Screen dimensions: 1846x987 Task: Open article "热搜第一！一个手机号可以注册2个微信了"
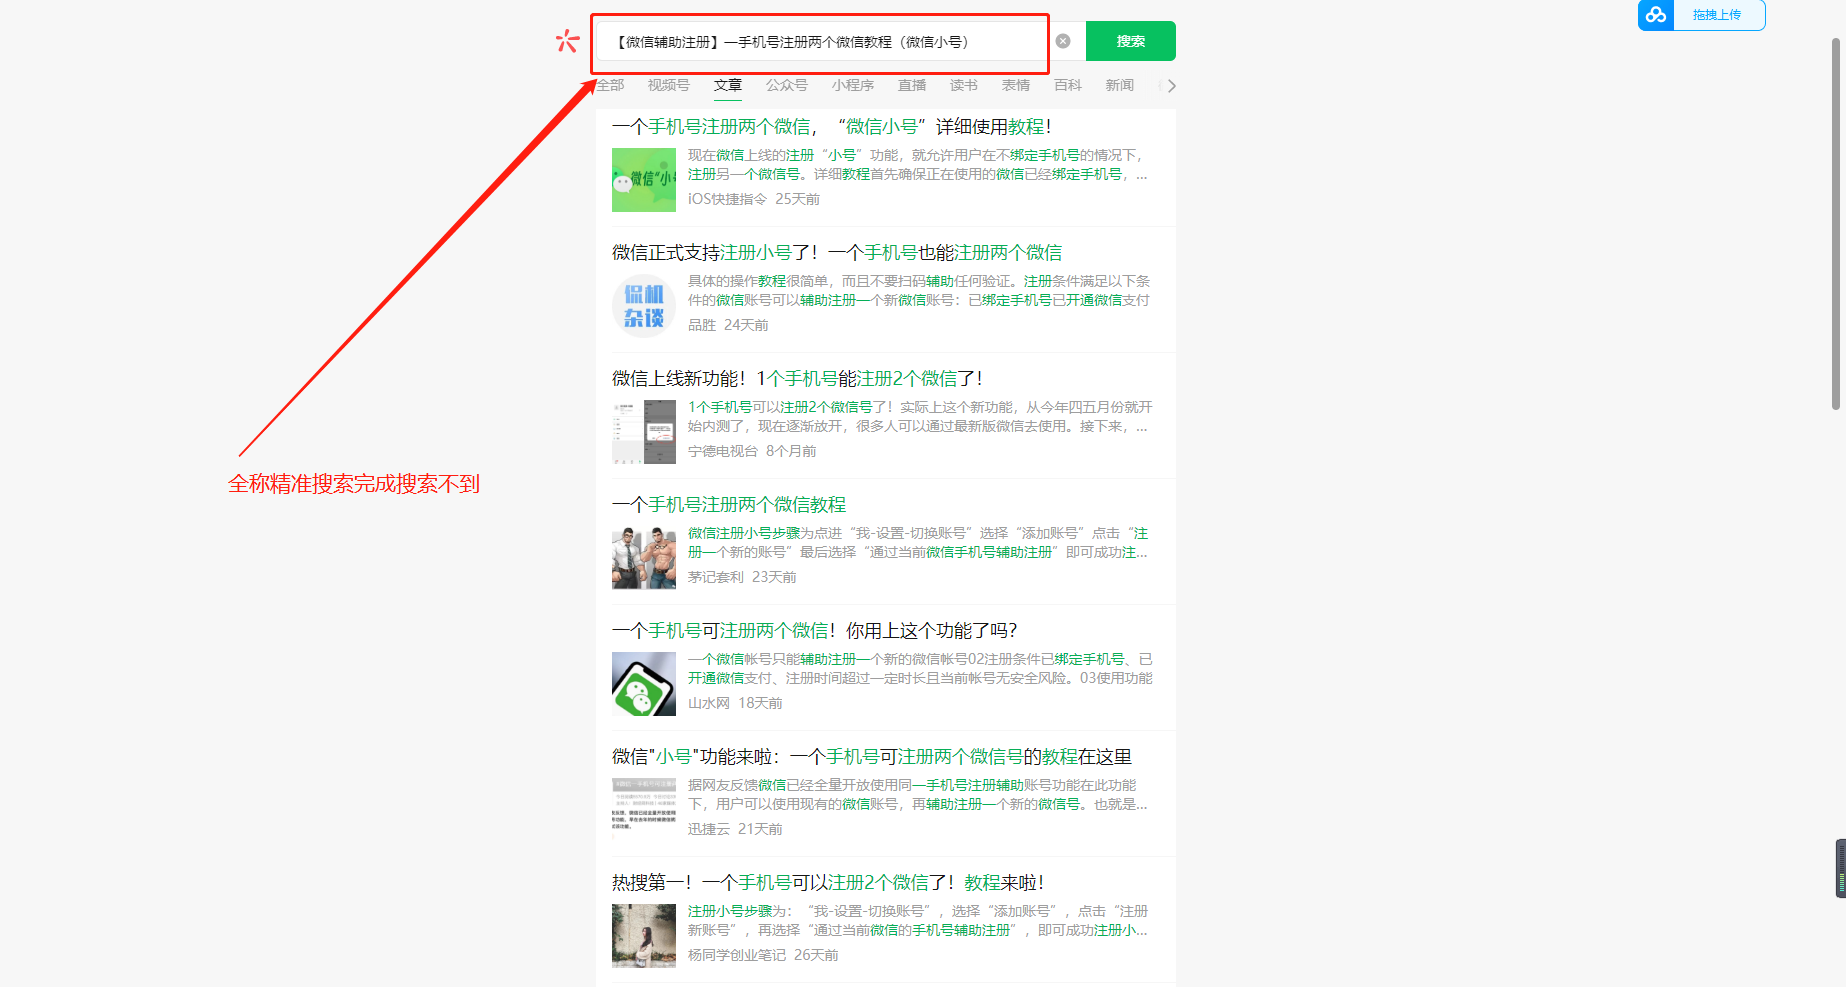(828, 883)
